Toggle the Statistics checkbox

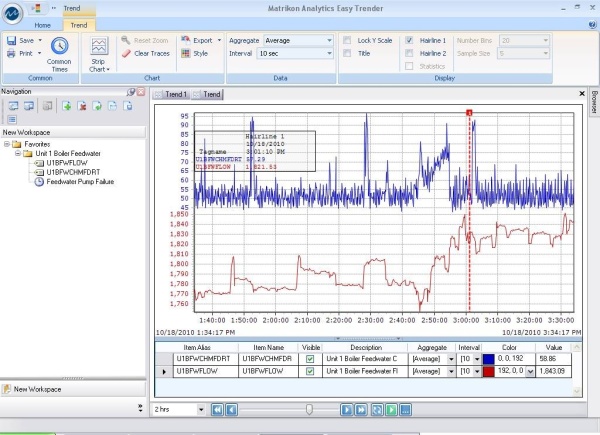coord(409,66)
